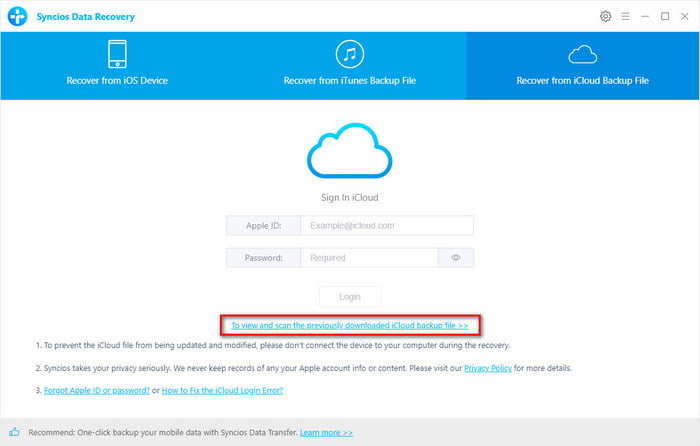Toggle password visibility with the eye icon
The height and width of the screenshot is (446, 700).
(x=456, y=258)
